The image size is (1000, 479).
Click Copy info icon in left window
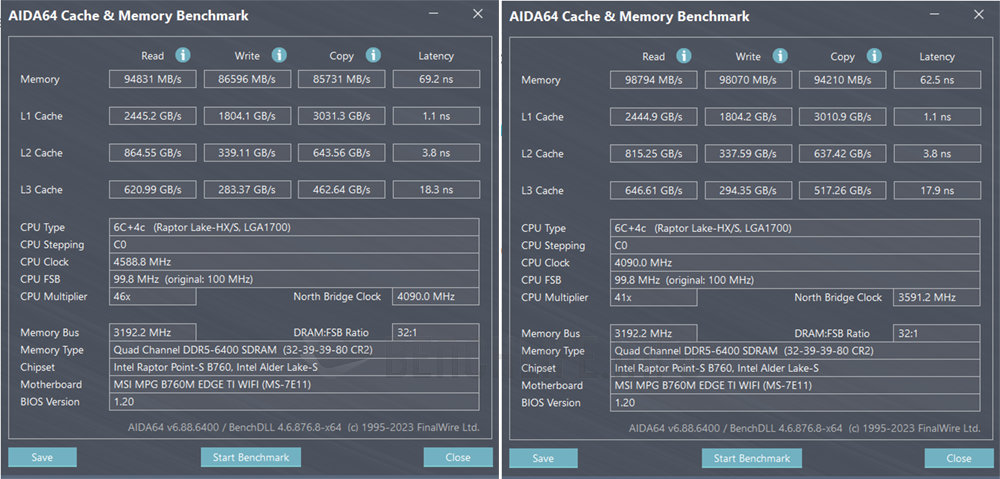pos(373,55)
